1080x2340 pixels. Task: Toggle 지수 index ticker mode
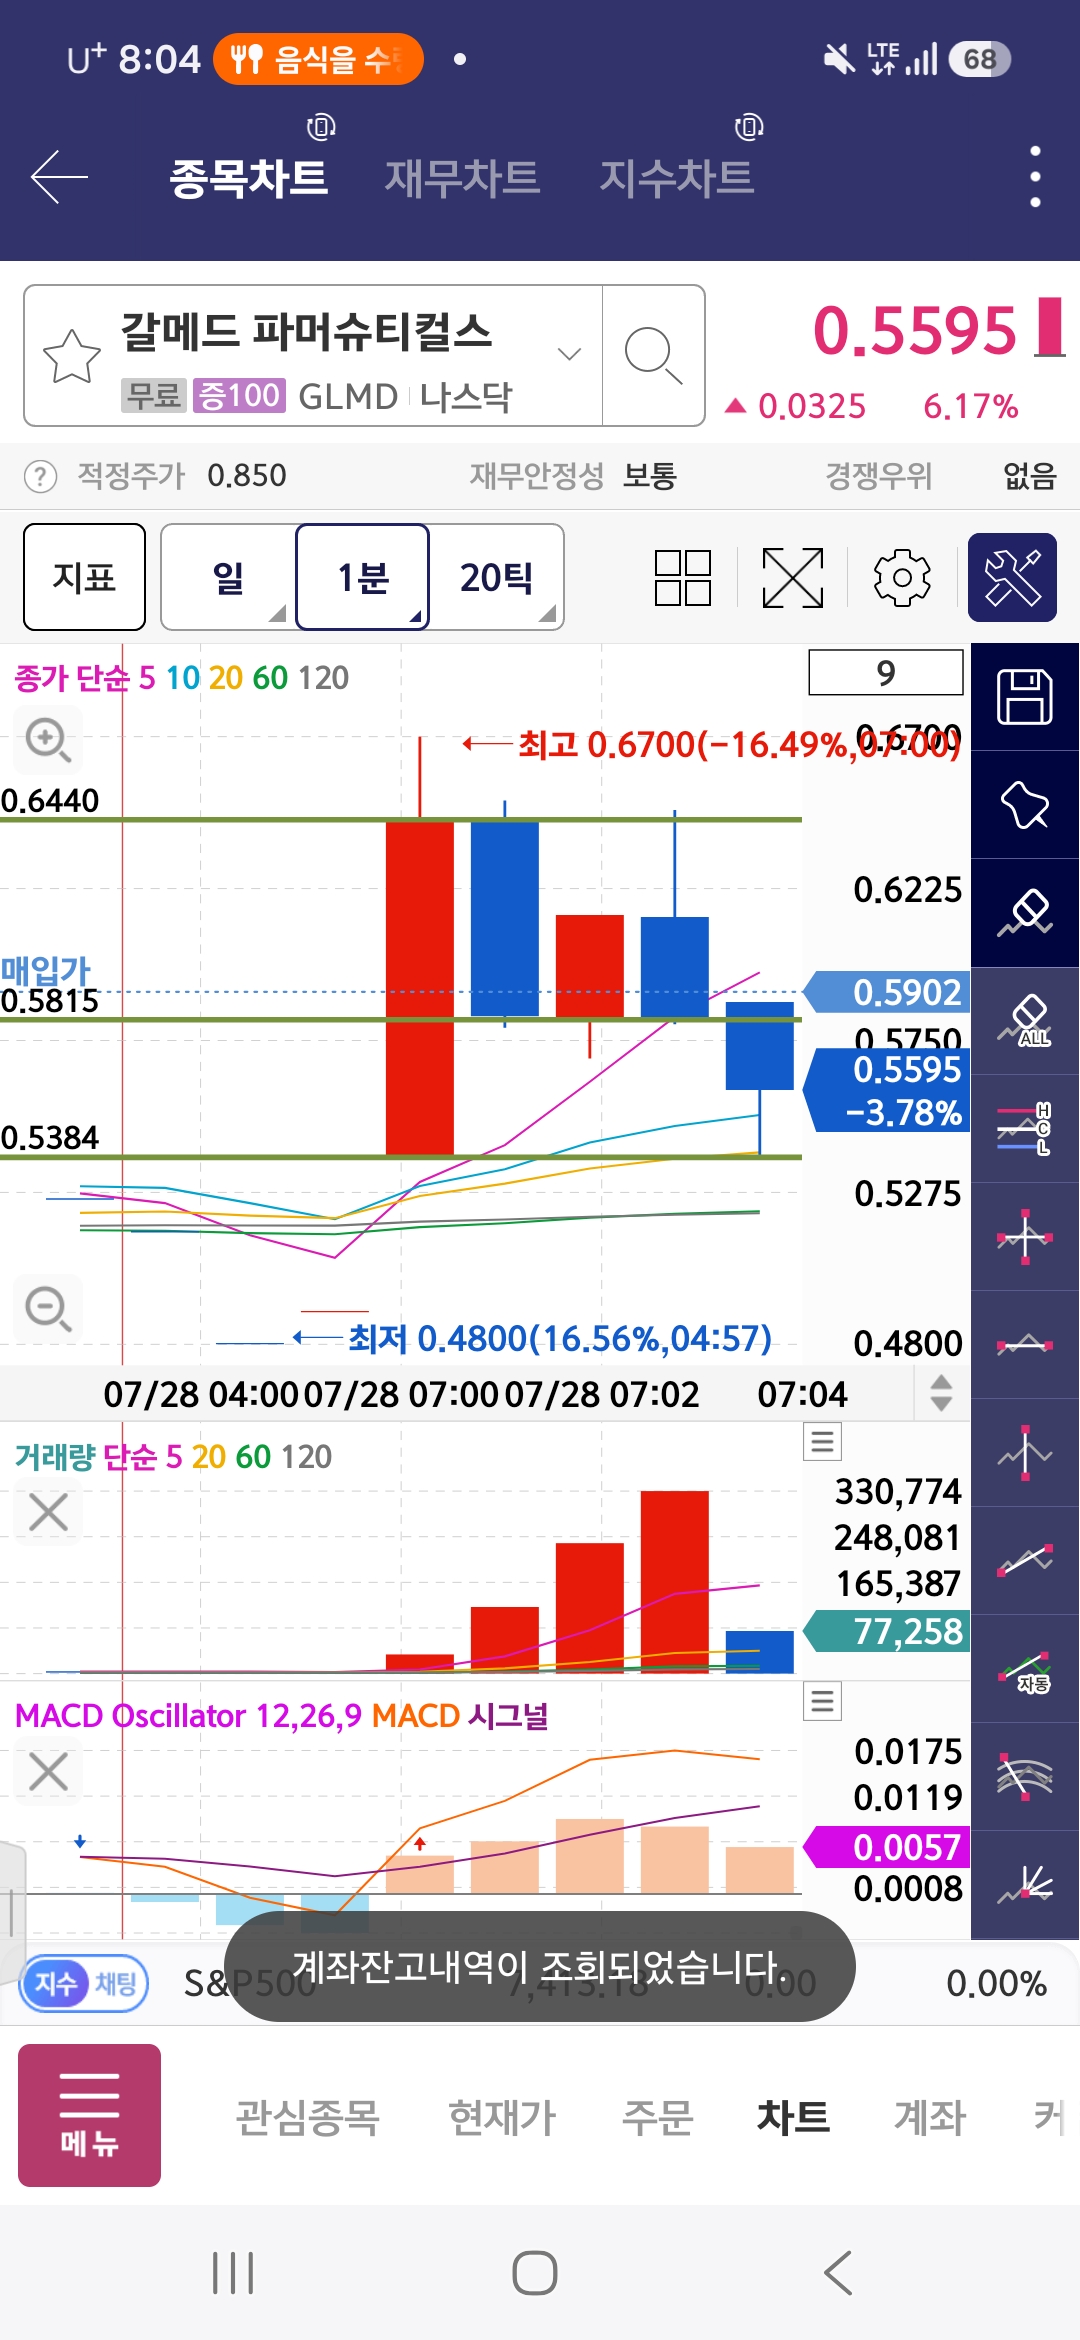[55, 1983]
